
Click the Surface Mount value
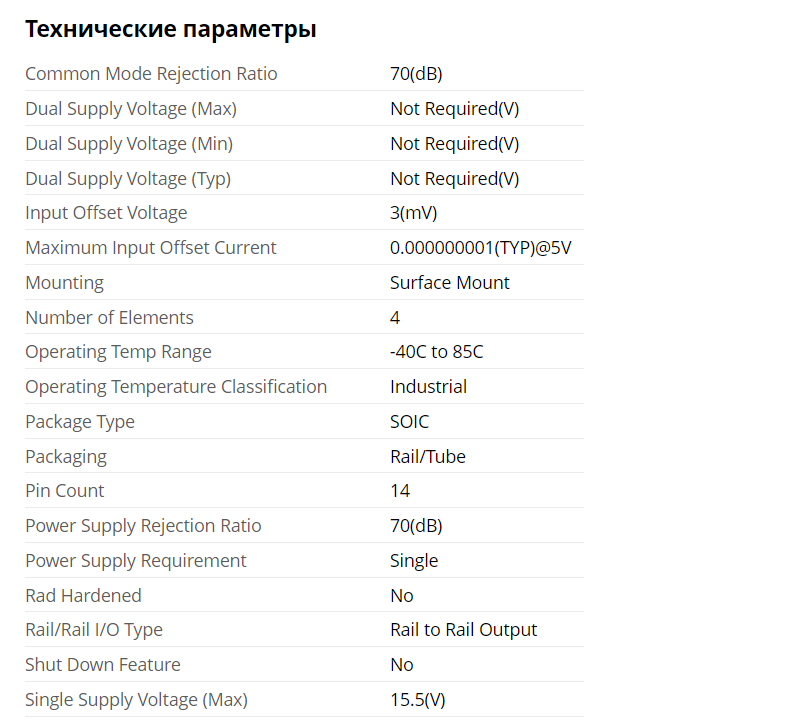tap(449, 283)
